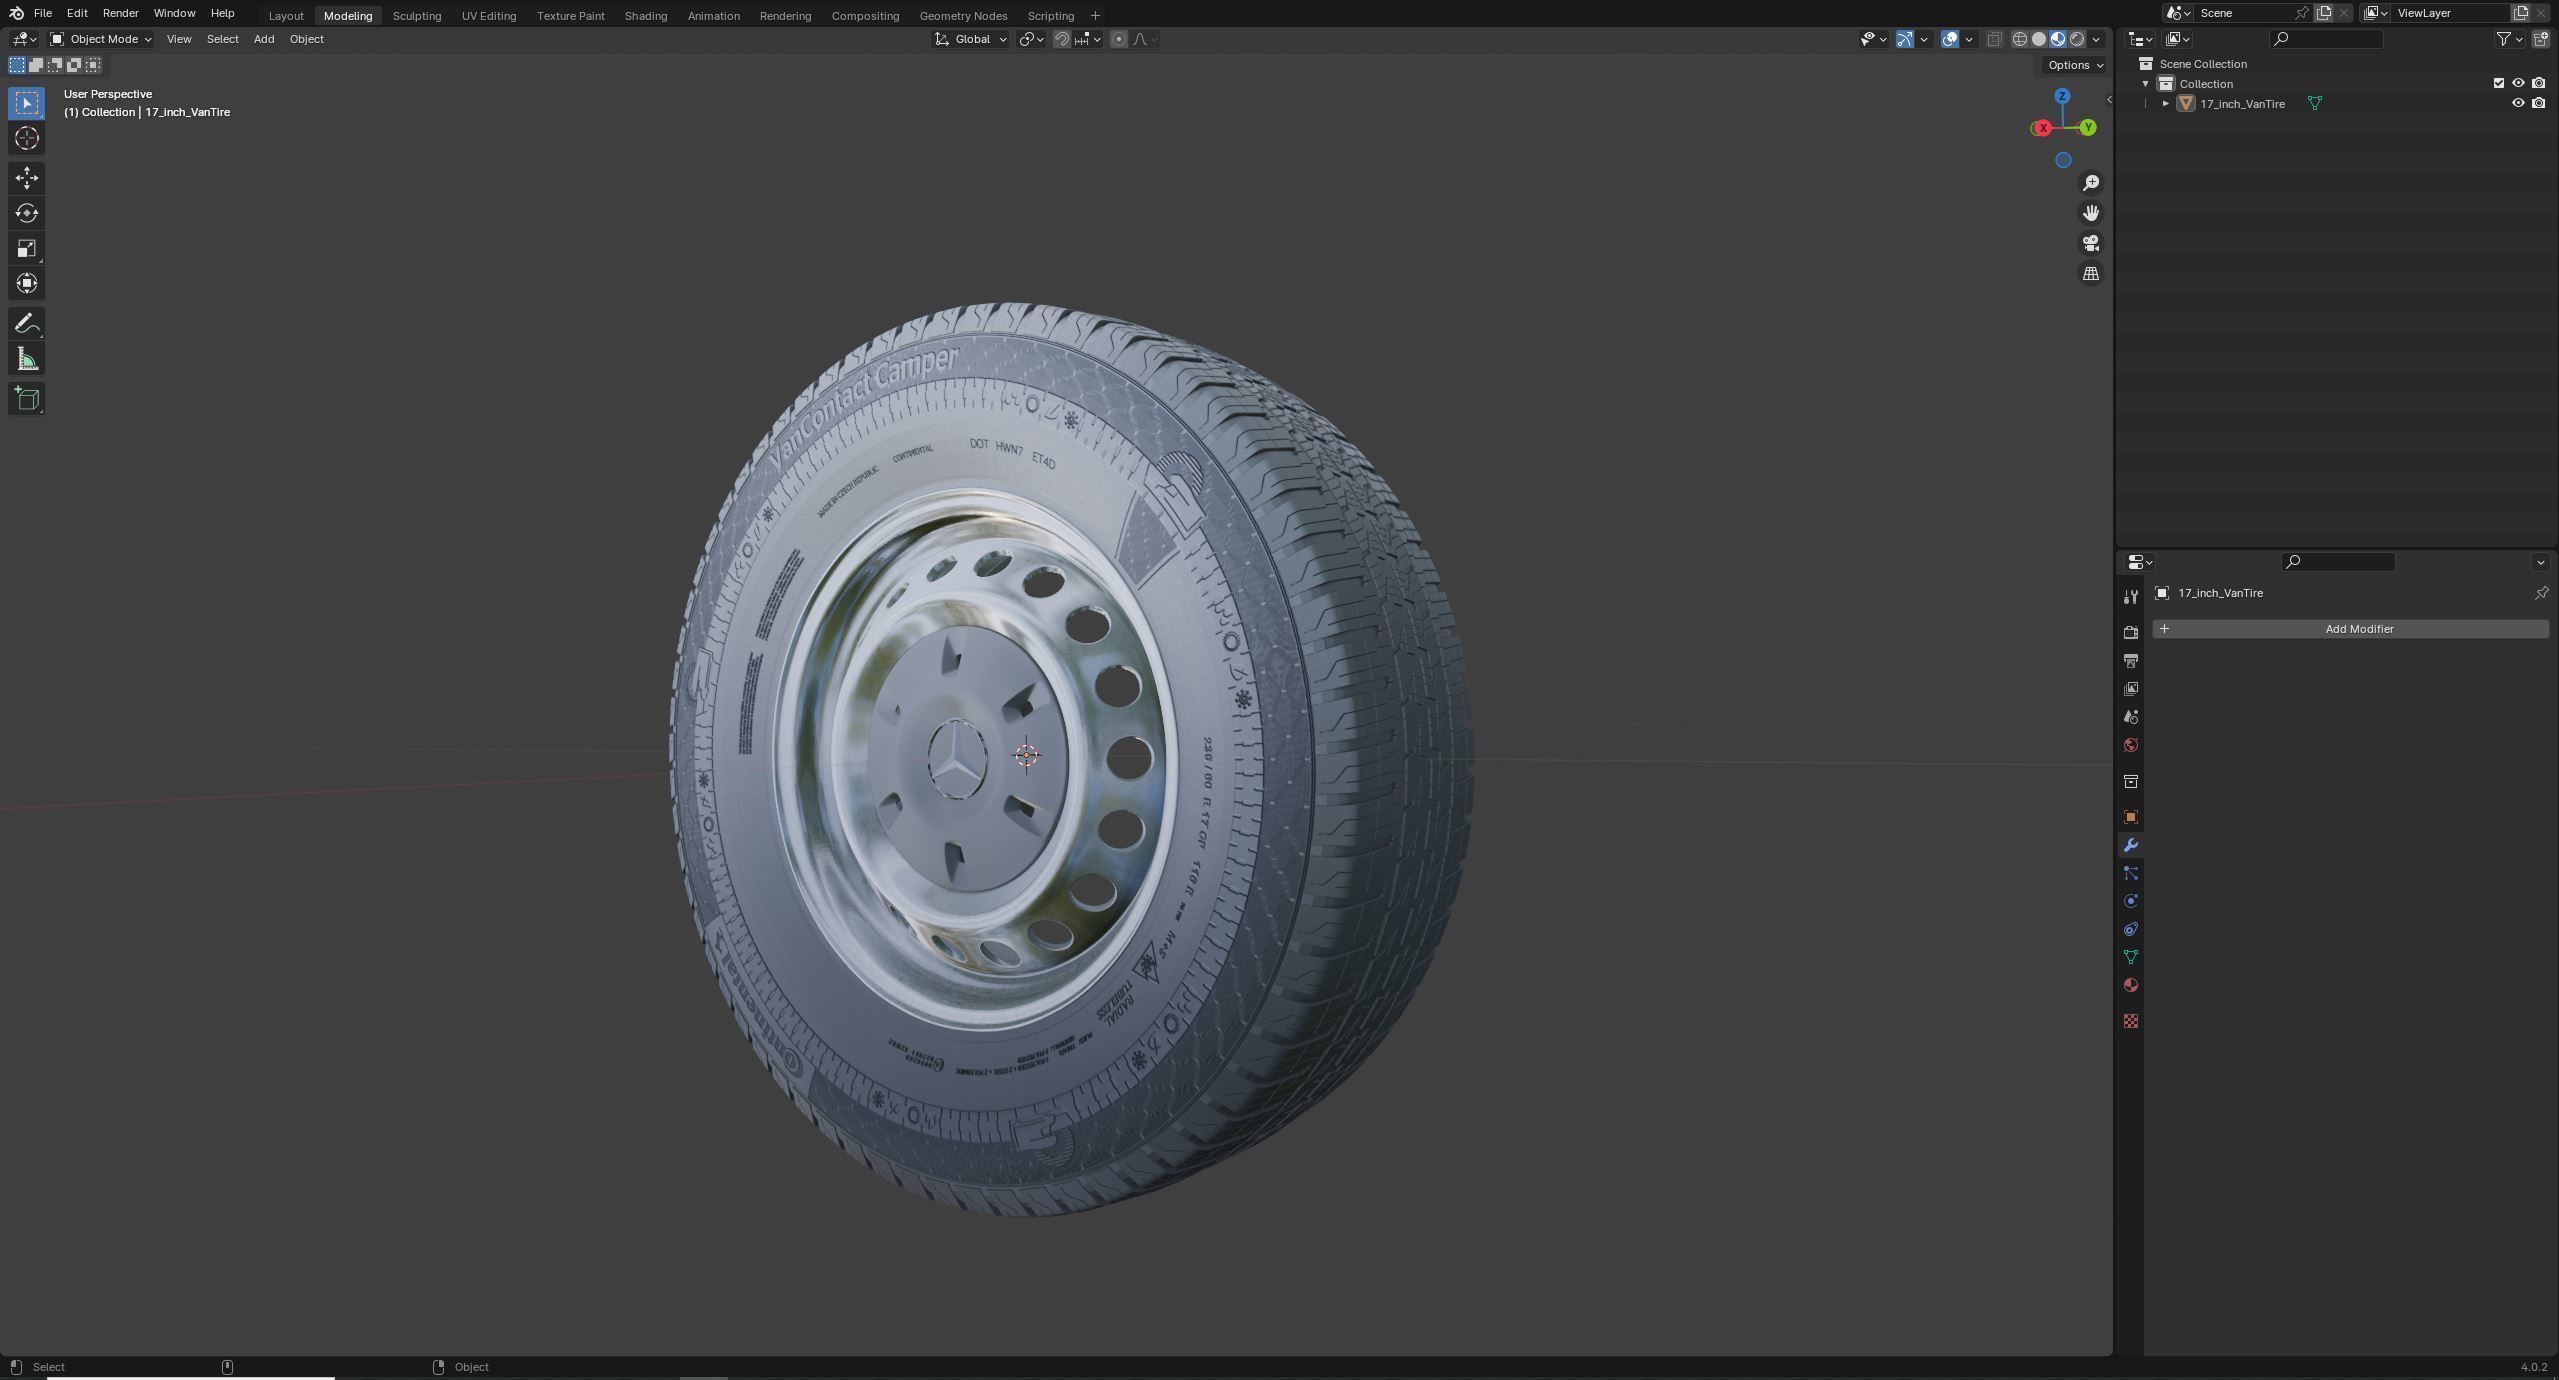The height and width of the screenshot is (1380, 2559).
Task: Open the Physics properties tab
Action: pyautogui.click(x=2130, y=900)
